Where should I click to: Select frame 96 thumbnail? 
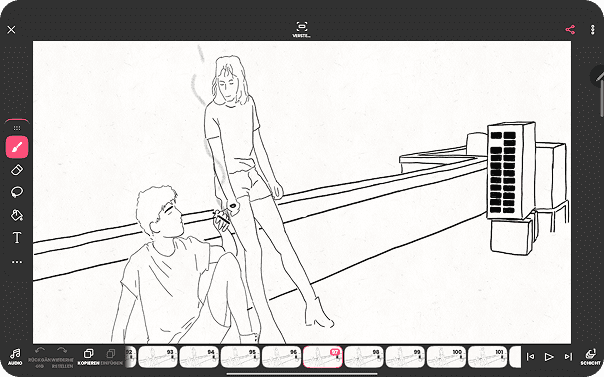(282, 357)
